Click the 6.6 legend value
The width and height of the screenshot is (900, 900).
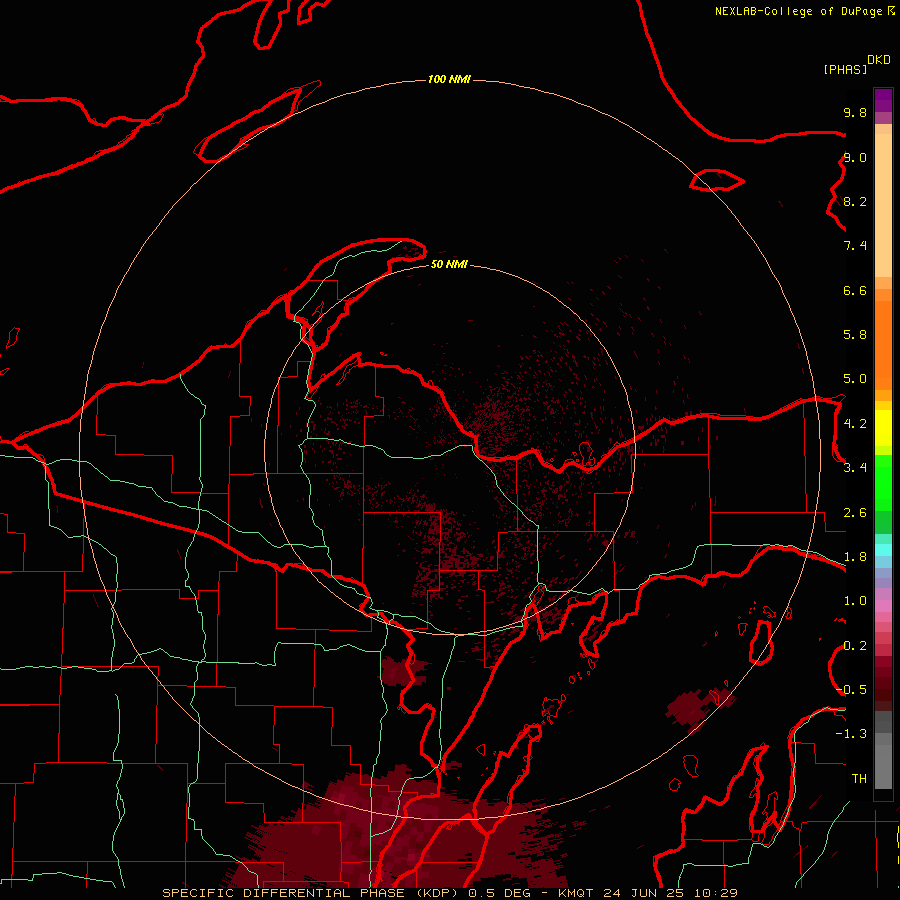click(855, 290)
